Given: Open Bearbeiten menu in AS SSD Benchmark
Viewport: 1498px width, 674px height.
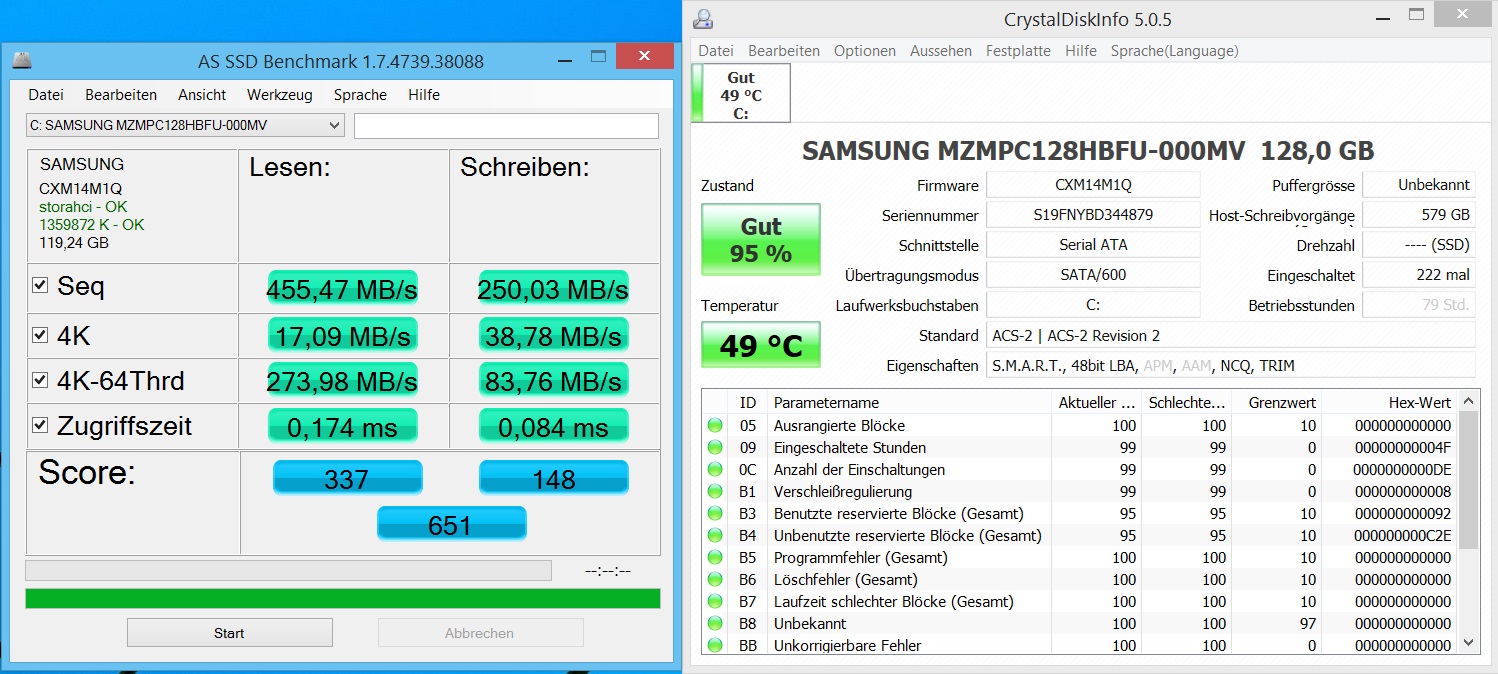Looking at the screenshot, I should pos(121,95).
